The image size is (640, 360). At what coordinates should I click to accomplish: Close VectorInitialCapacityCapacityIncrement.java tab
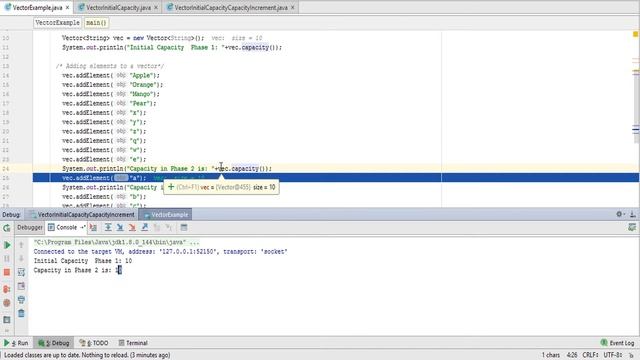[x=293, y=7]
